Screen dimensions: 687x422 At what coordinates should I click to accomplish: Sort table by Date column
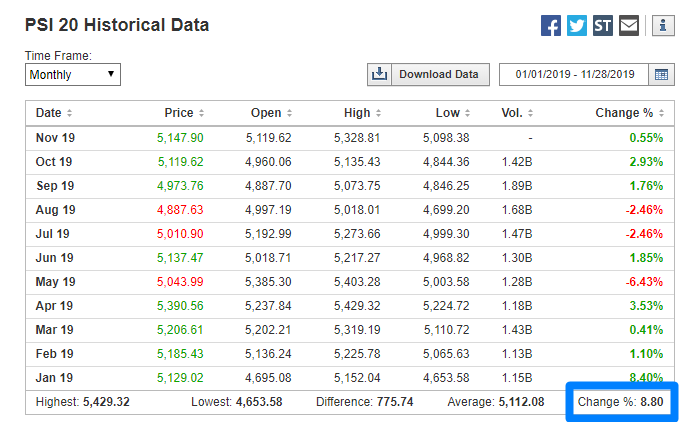tap(53, 113)
